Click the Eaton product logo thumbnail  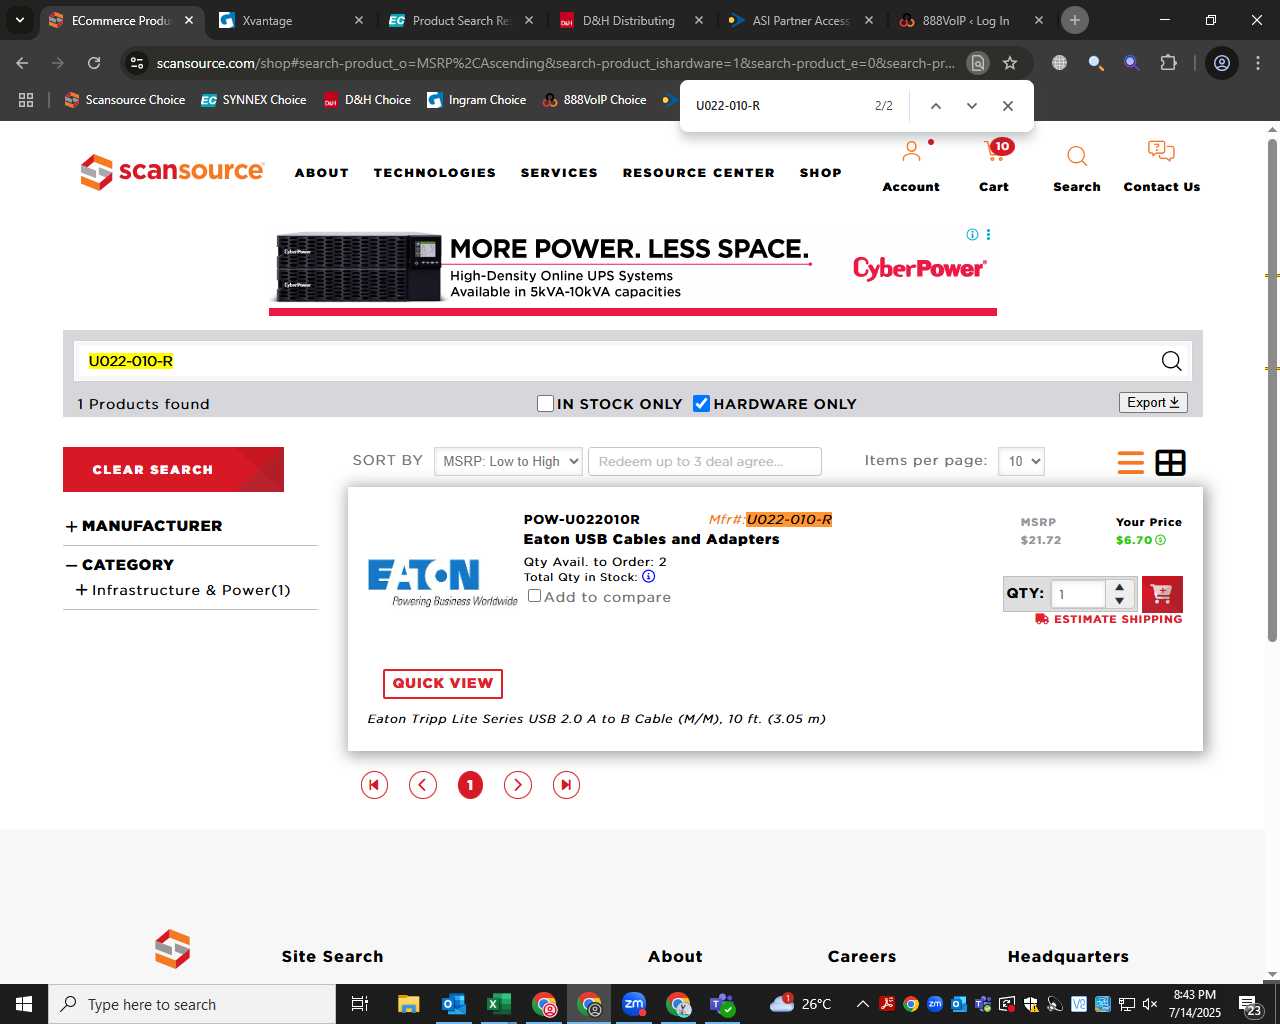441,583
